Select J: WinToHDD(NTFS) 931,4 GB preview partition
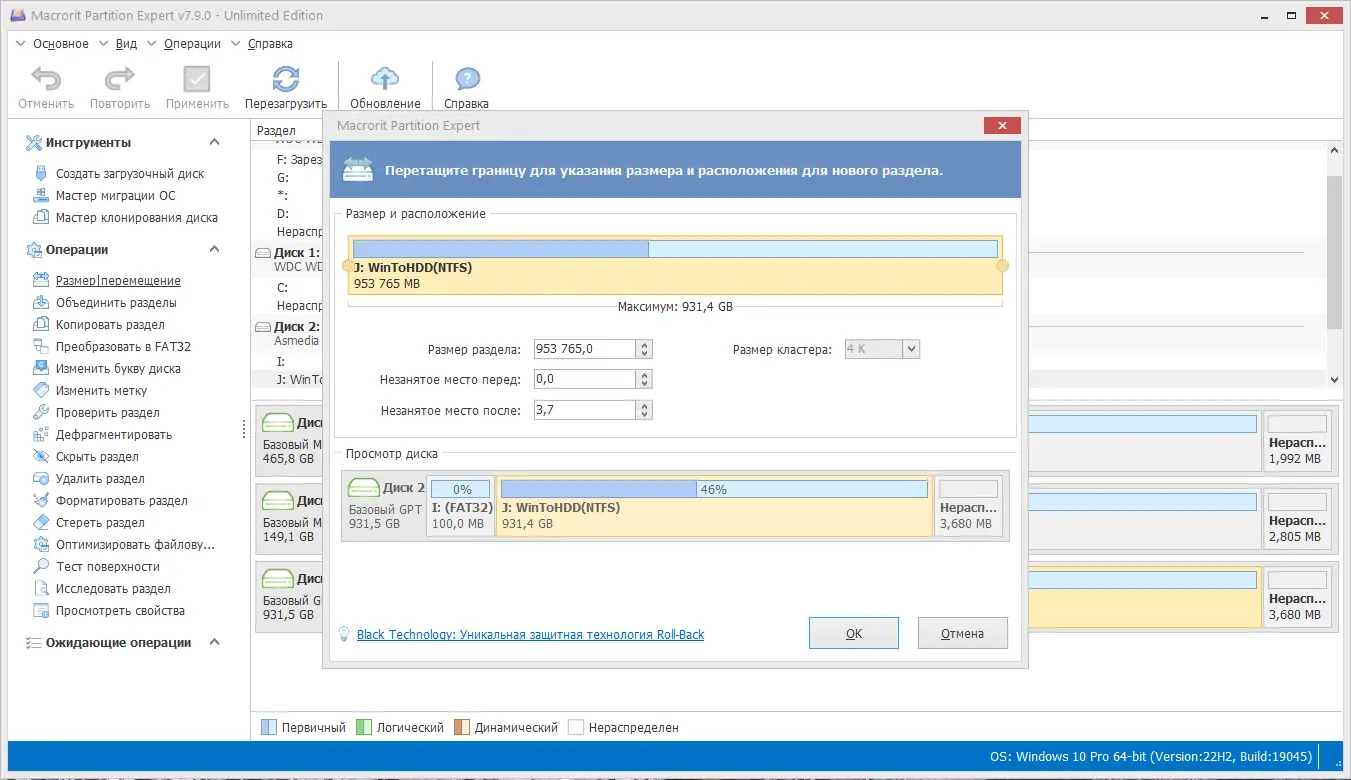Viewport: 1351px width, 780px height. coord(714,506)
